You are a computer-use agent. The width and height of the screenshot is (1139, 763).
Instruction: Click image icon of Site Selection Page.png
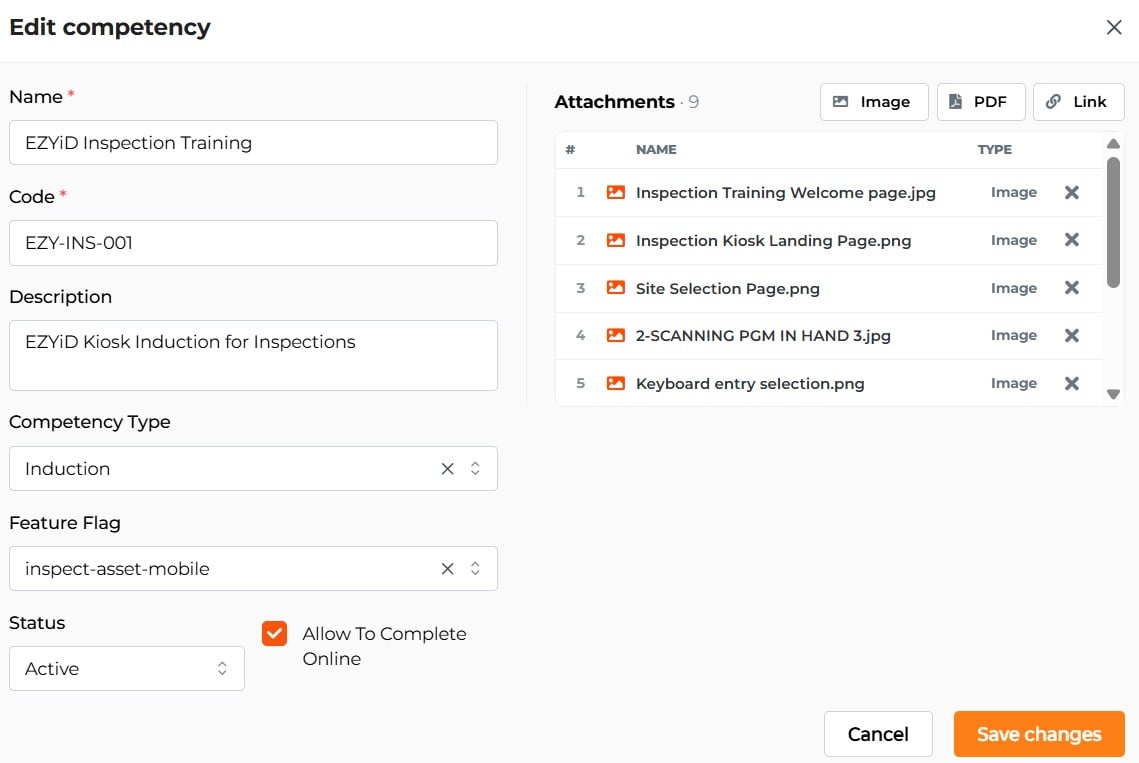pyautogui.click(x=615, y=288)
